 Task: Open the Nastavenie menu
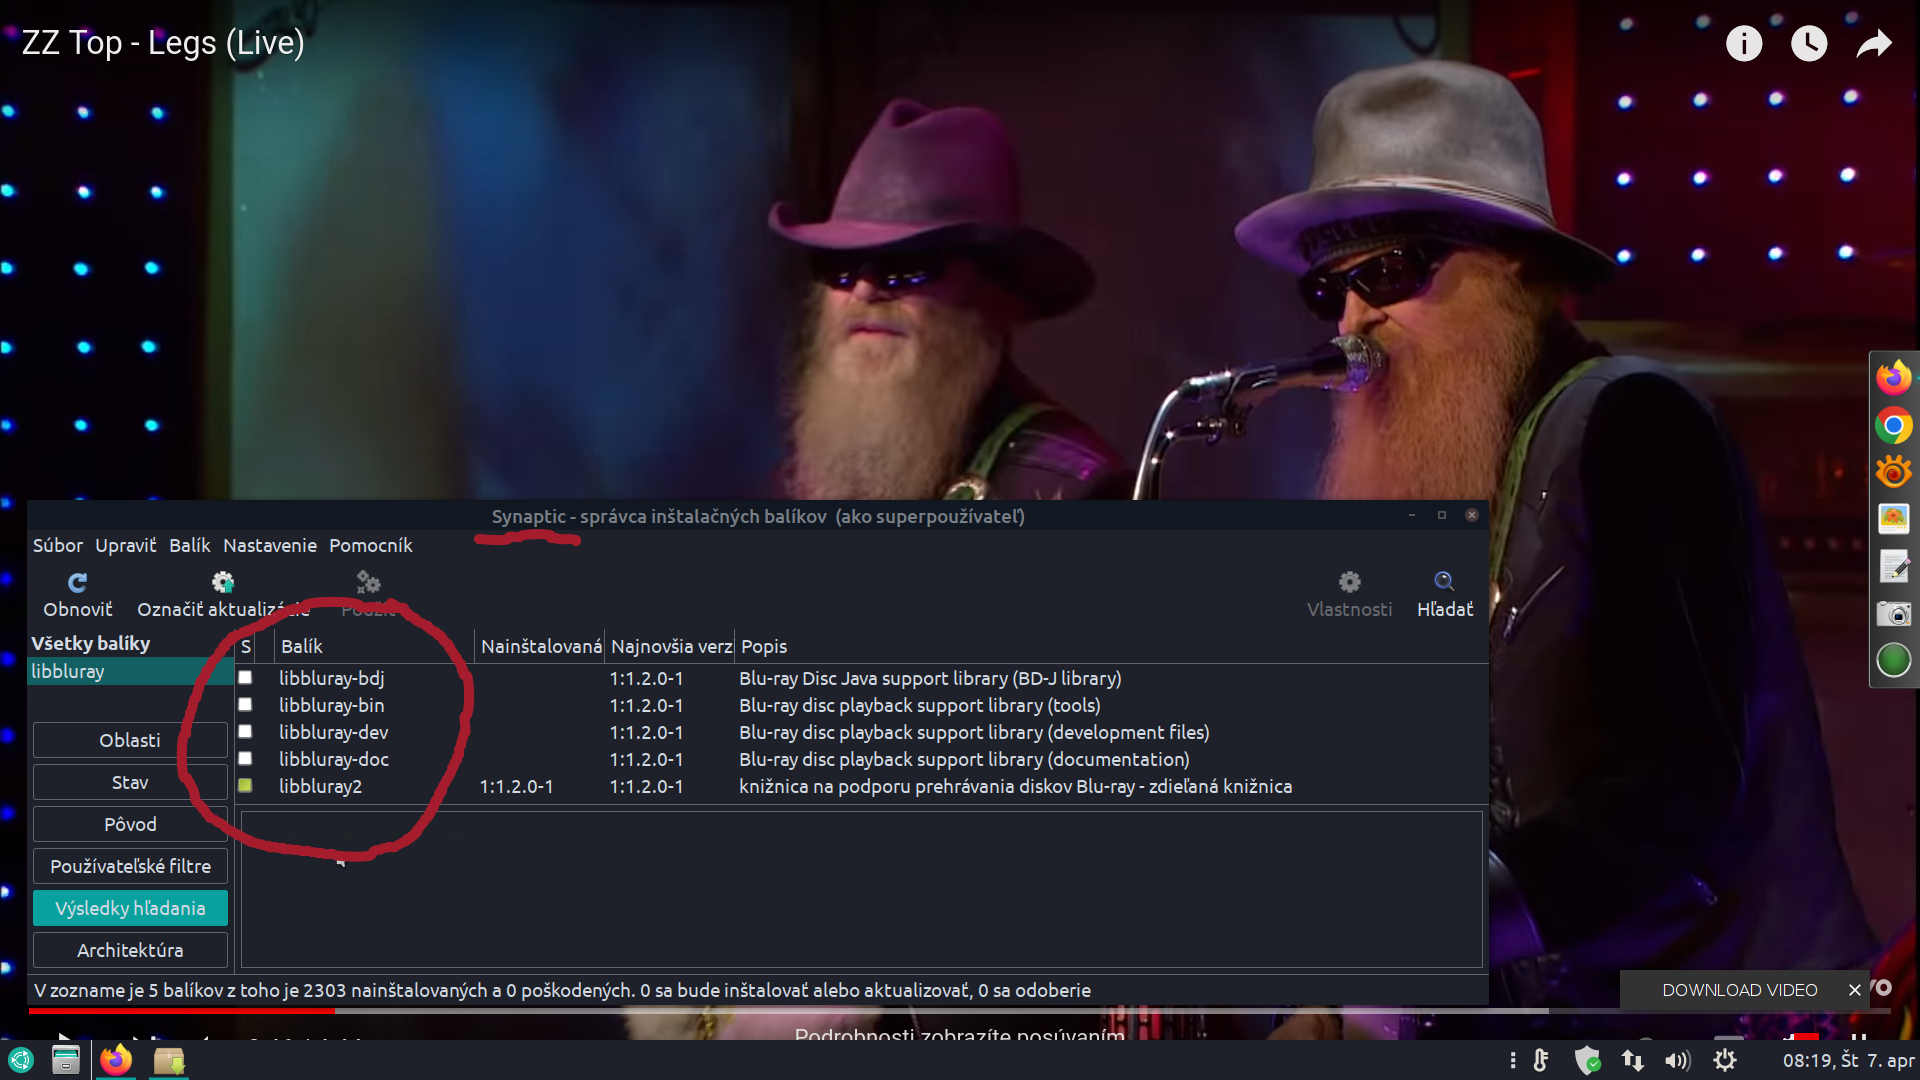(x=269, y=545)
